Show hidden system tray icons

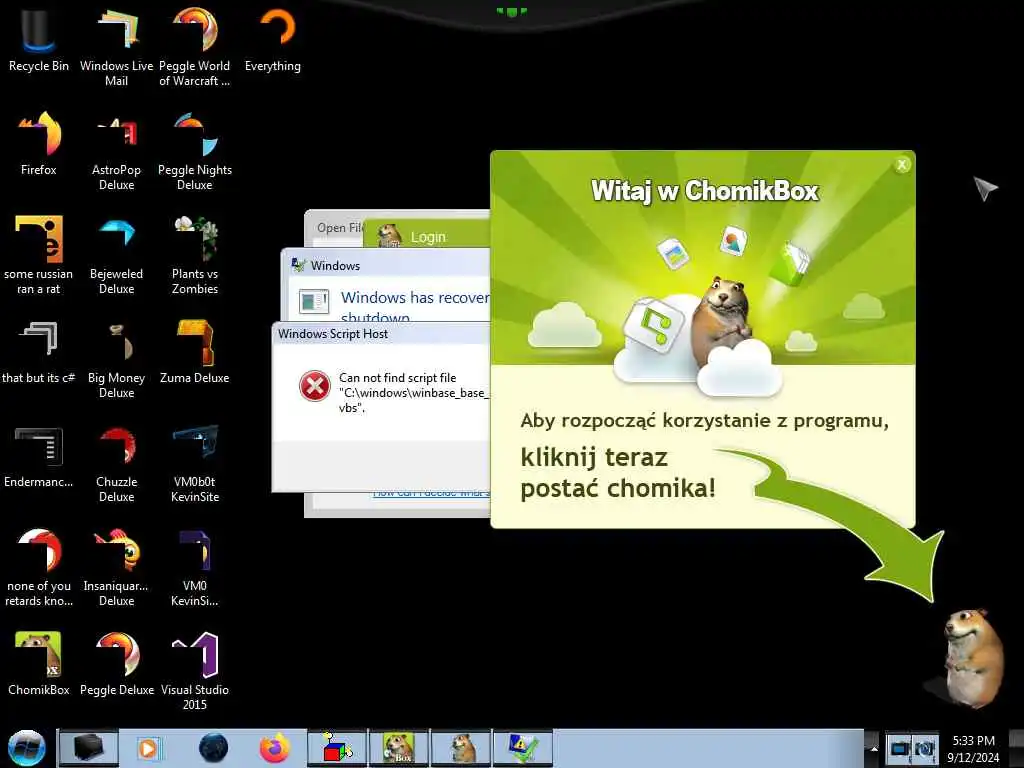[874, 749]
